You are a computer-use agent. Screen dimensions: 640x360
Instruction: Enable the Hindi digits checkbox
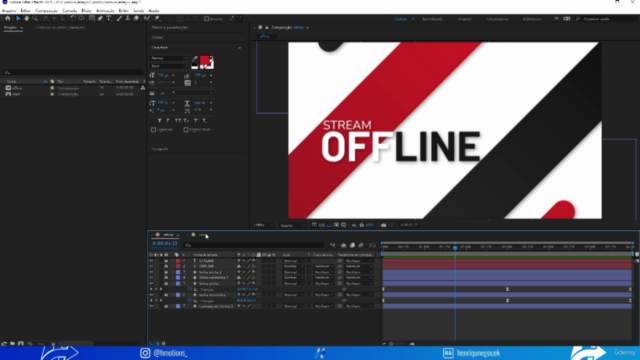pos(186,130)
